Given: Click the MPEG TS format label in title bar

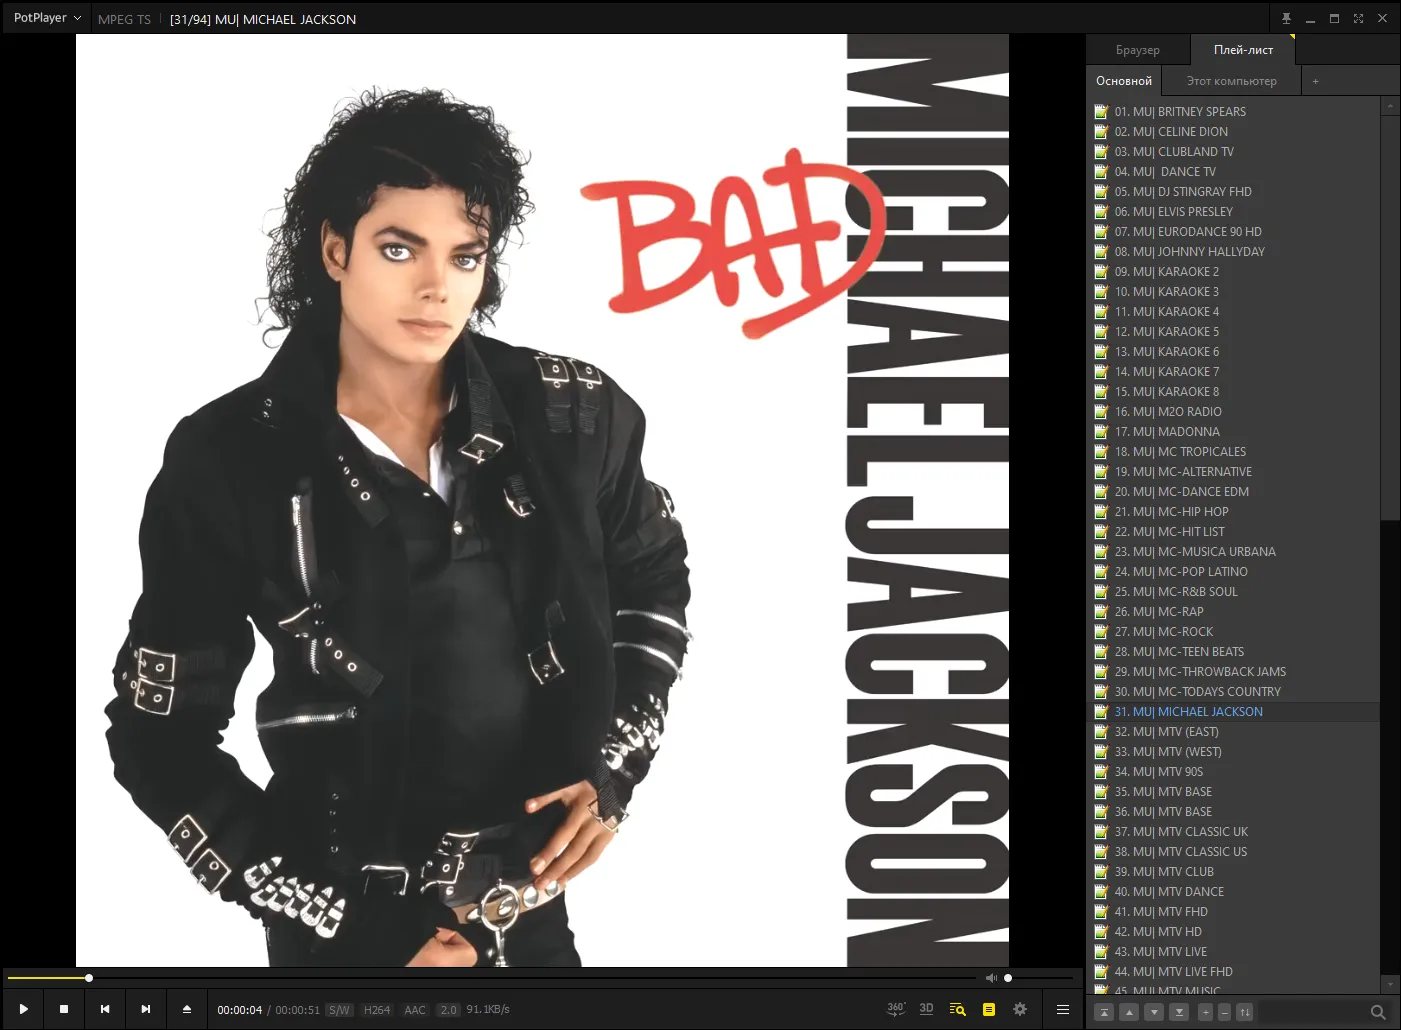Looking at the screenshot, I should click(124, 19).
